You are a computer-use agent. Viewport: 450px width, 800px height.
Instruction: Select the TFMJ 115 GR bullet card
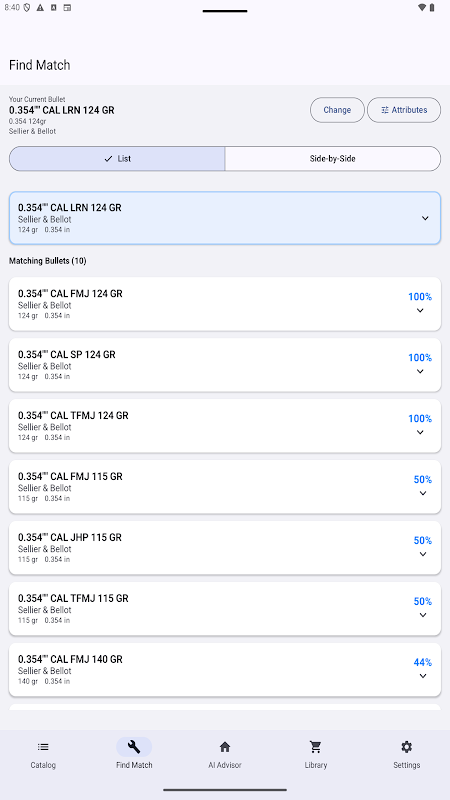[225, 609]
